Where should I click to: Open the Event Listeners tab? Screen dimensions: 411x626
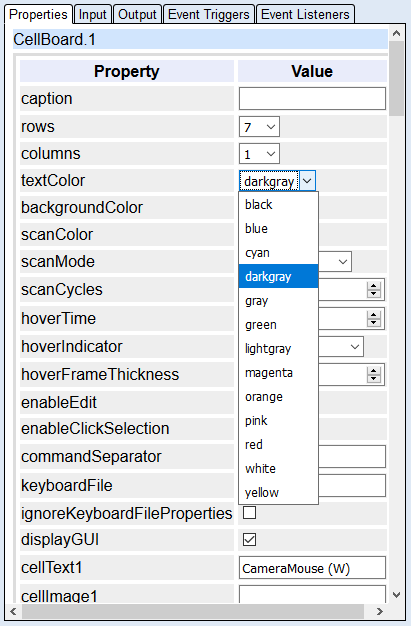click(305, 14)
